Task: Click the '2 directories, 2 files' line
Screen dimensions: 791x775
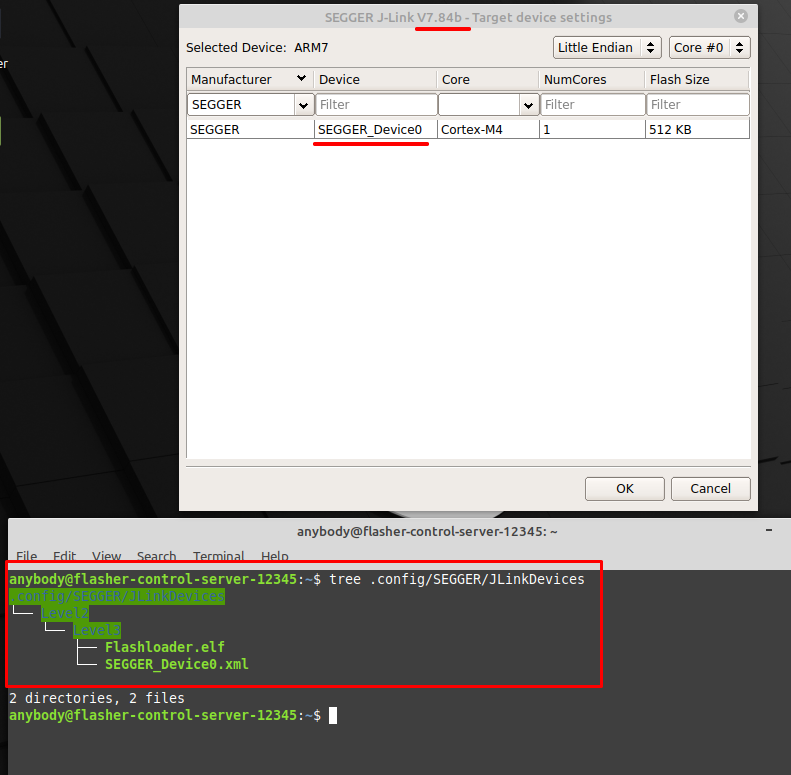Action: pyautogui.click(x=97, y=698)
